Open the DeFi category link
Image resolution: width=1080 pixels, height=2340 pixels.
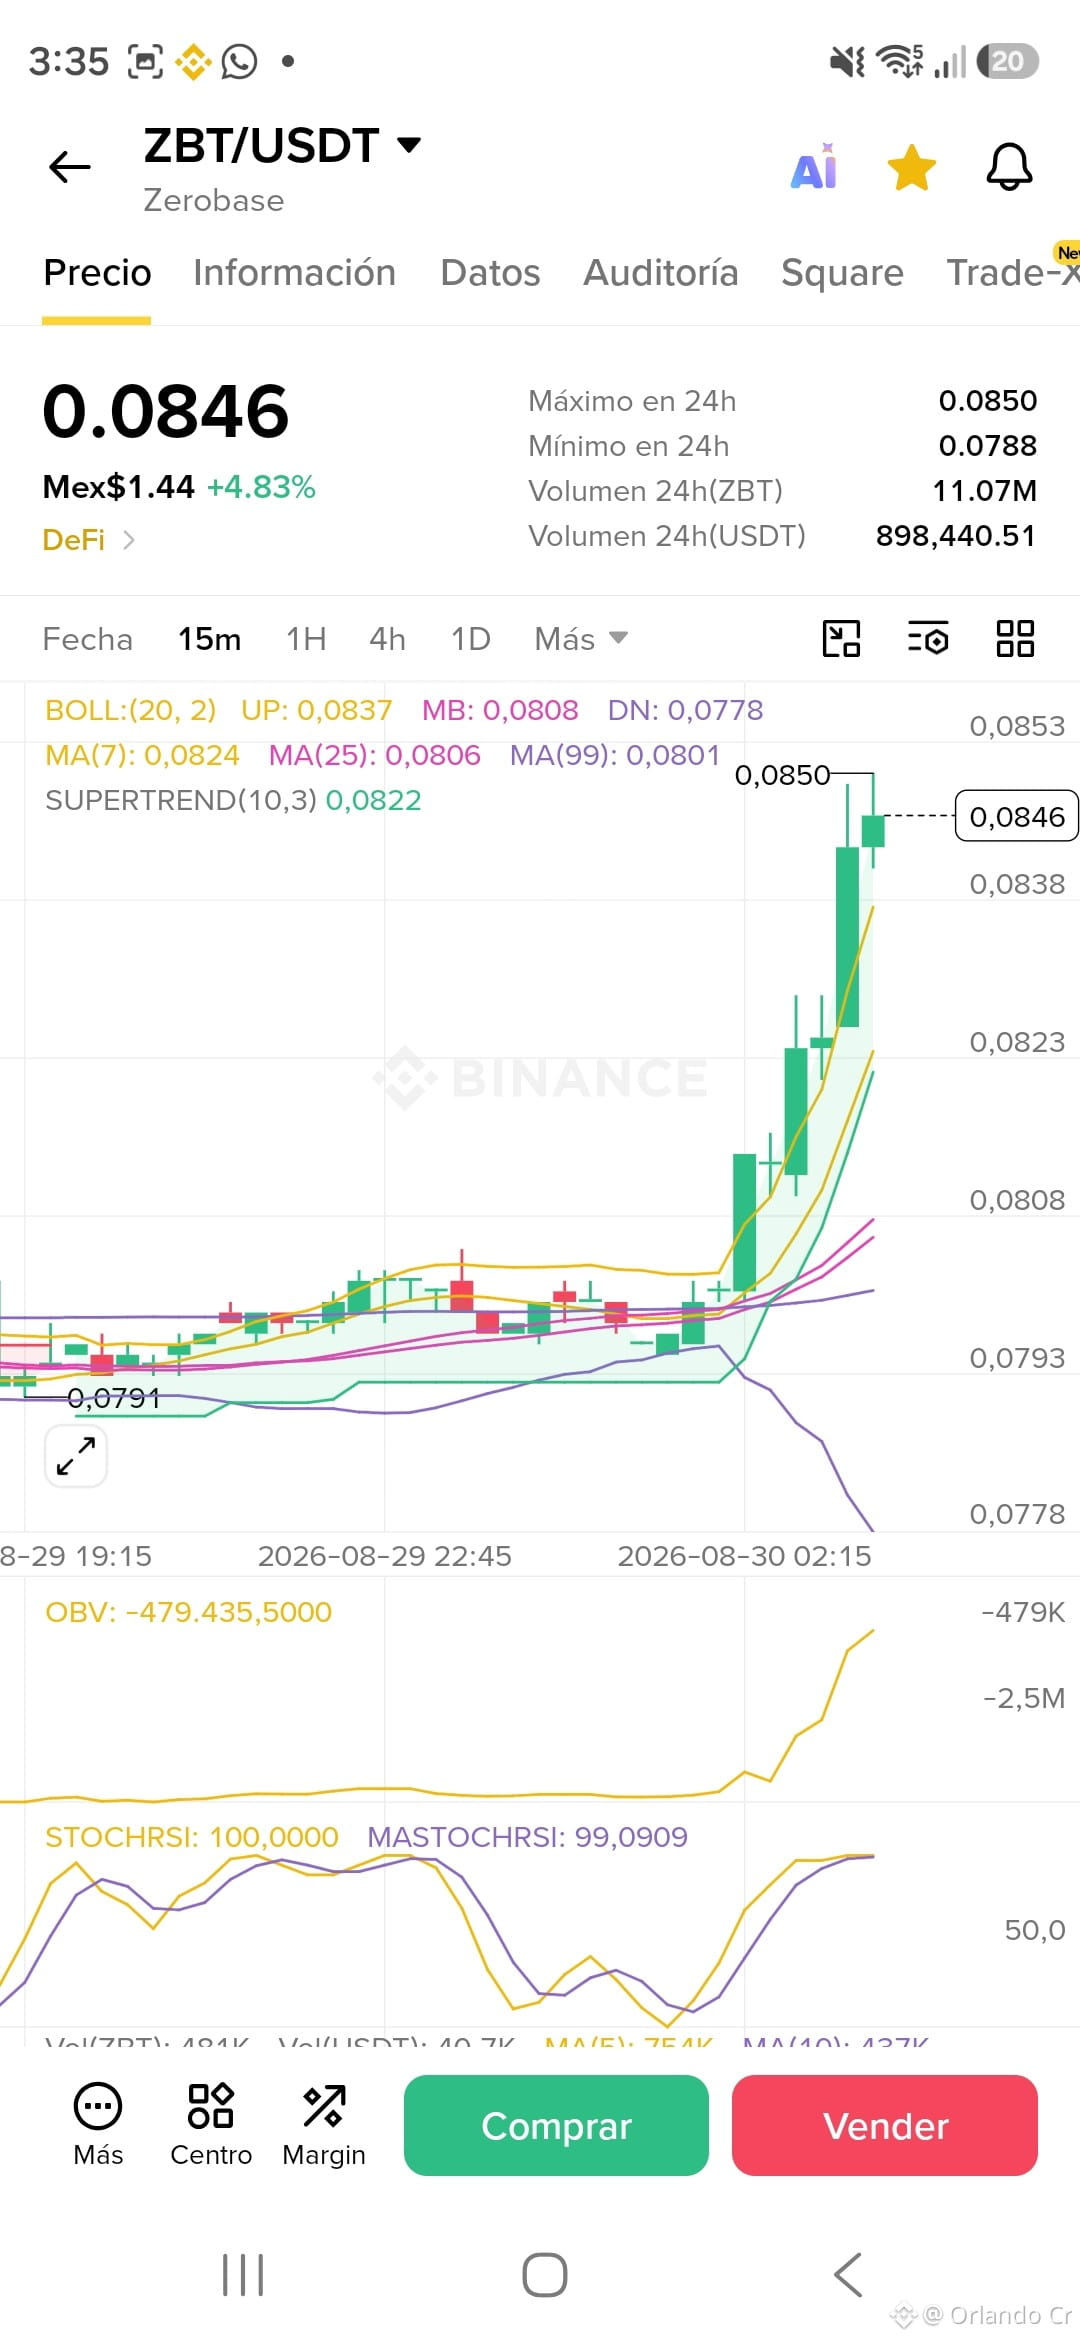pos(88,540)
